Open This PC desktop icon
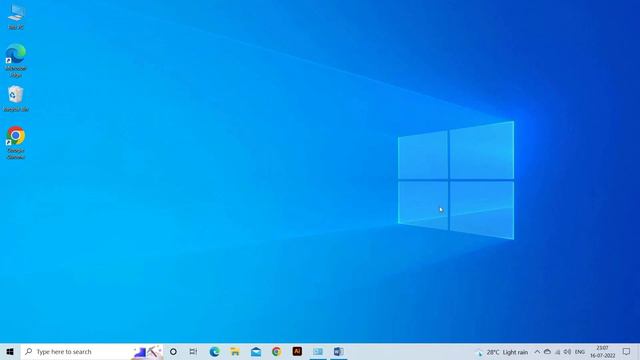 click(x=16, y=17)
